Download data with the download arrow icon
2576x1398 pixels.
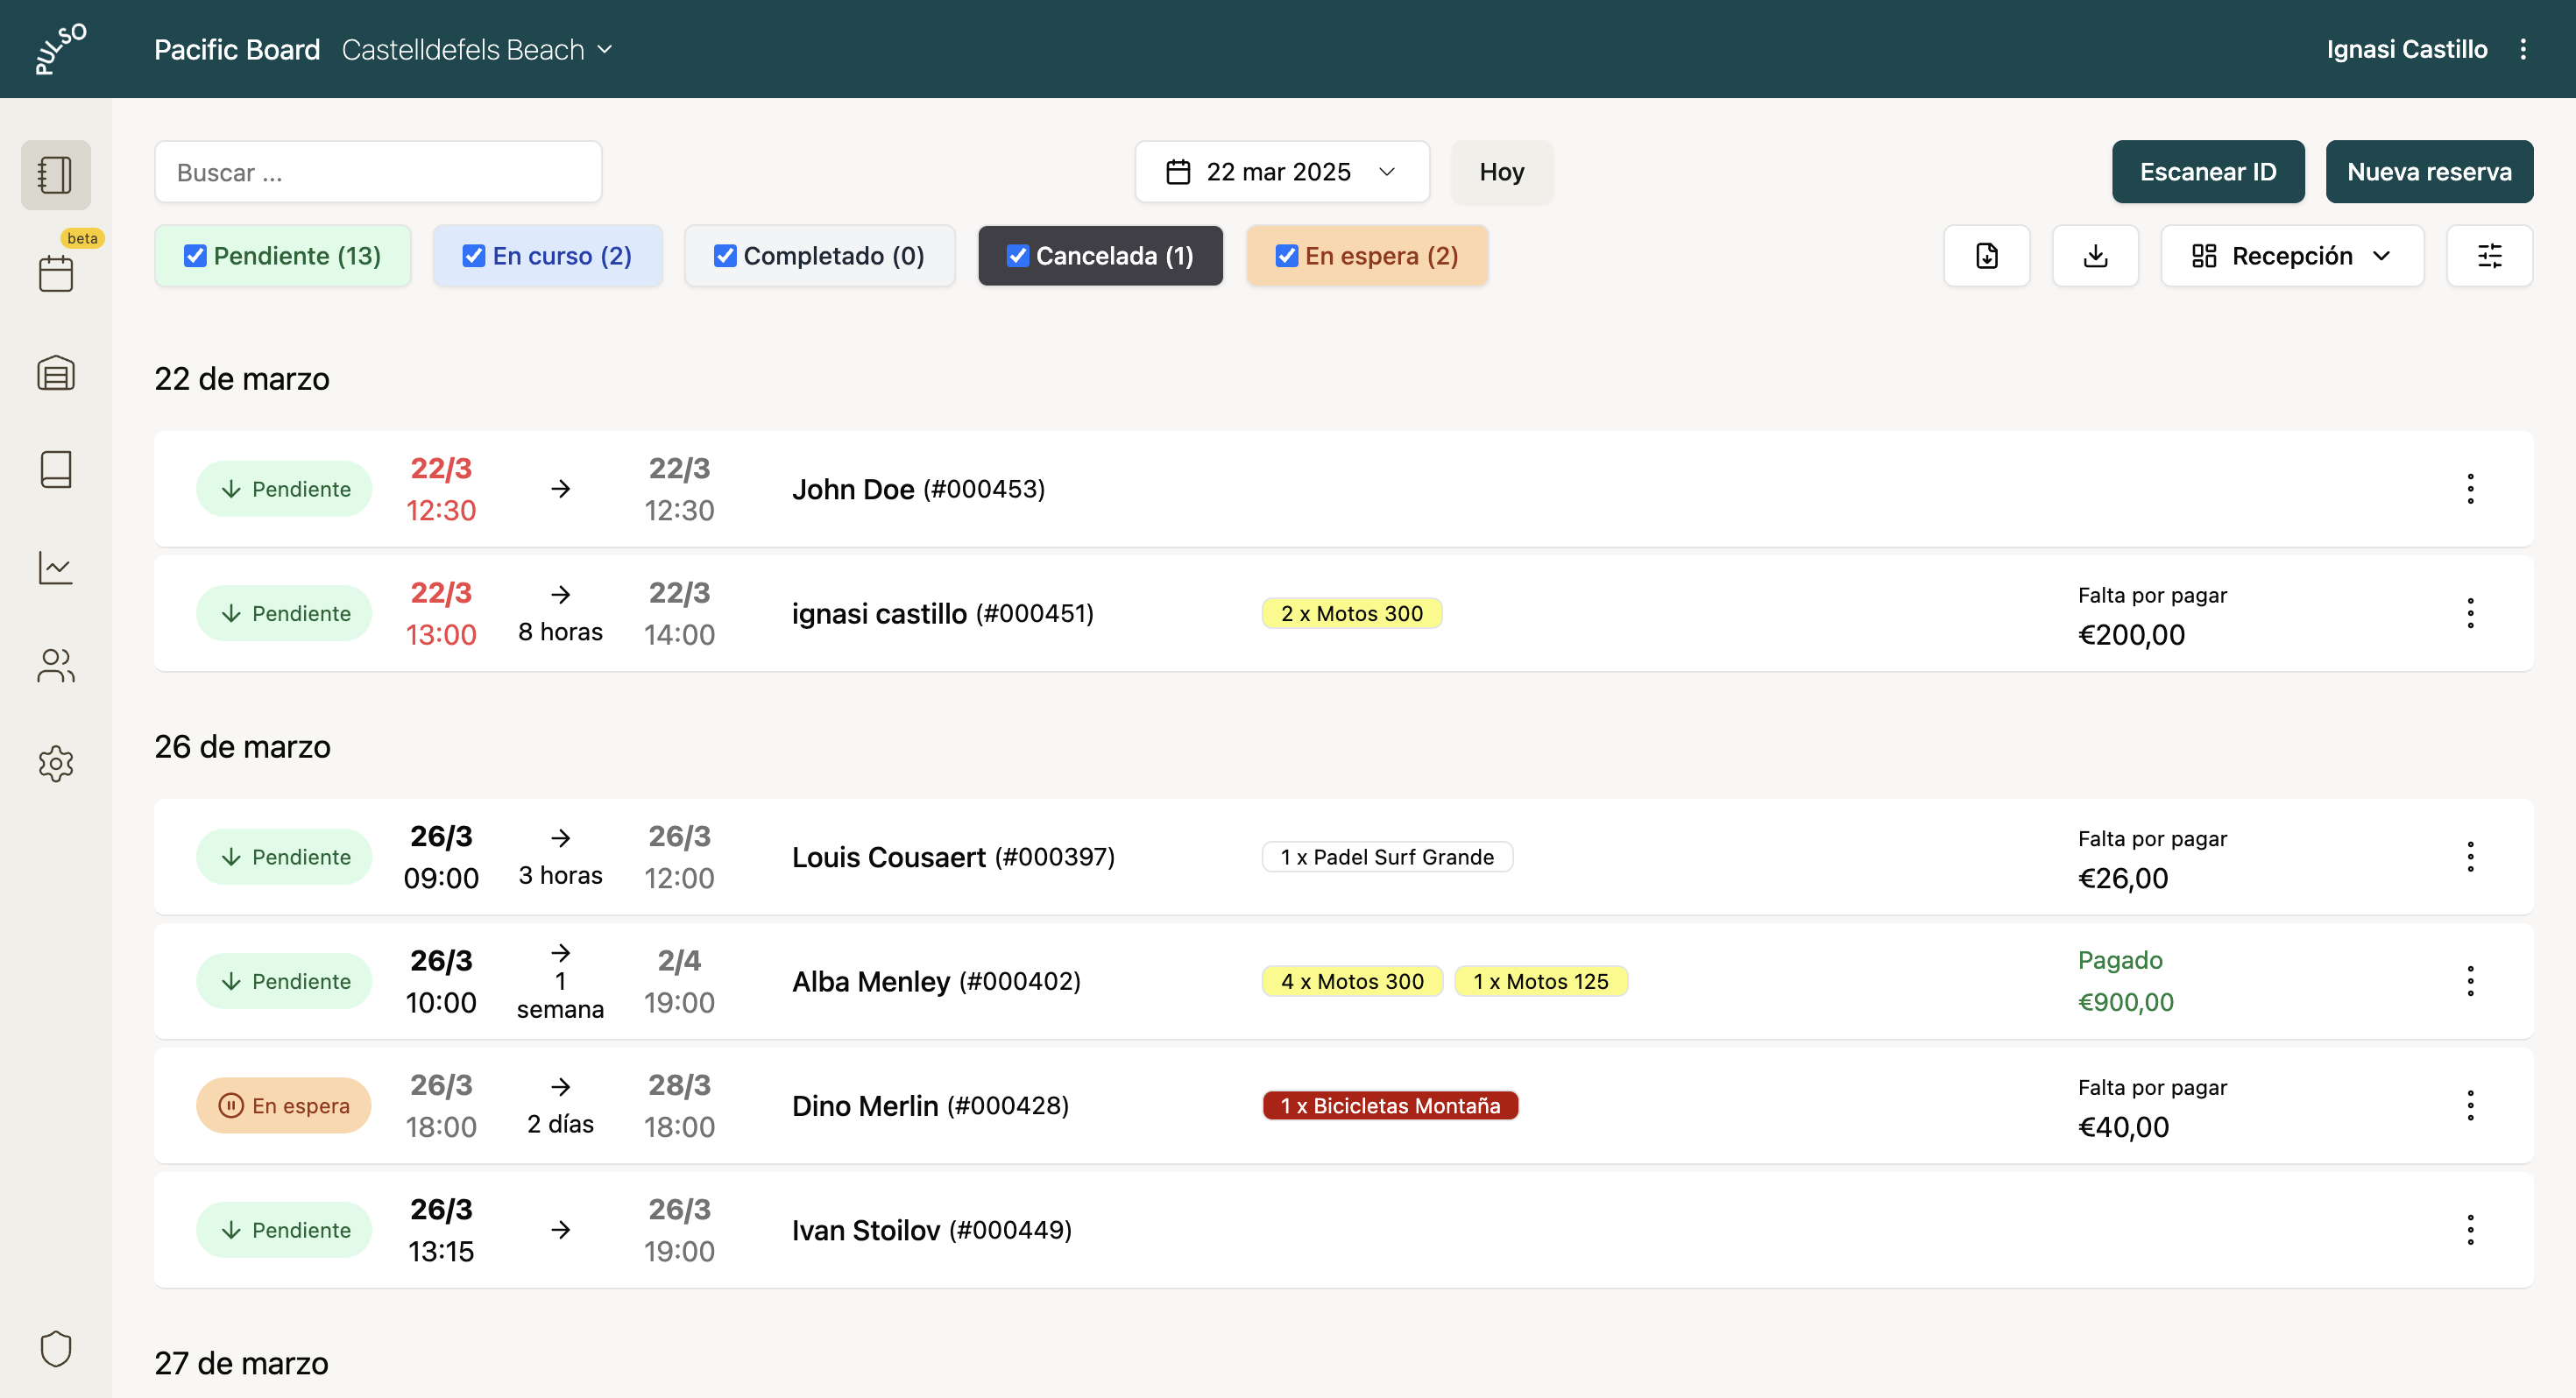click(x=2095, y=255)
